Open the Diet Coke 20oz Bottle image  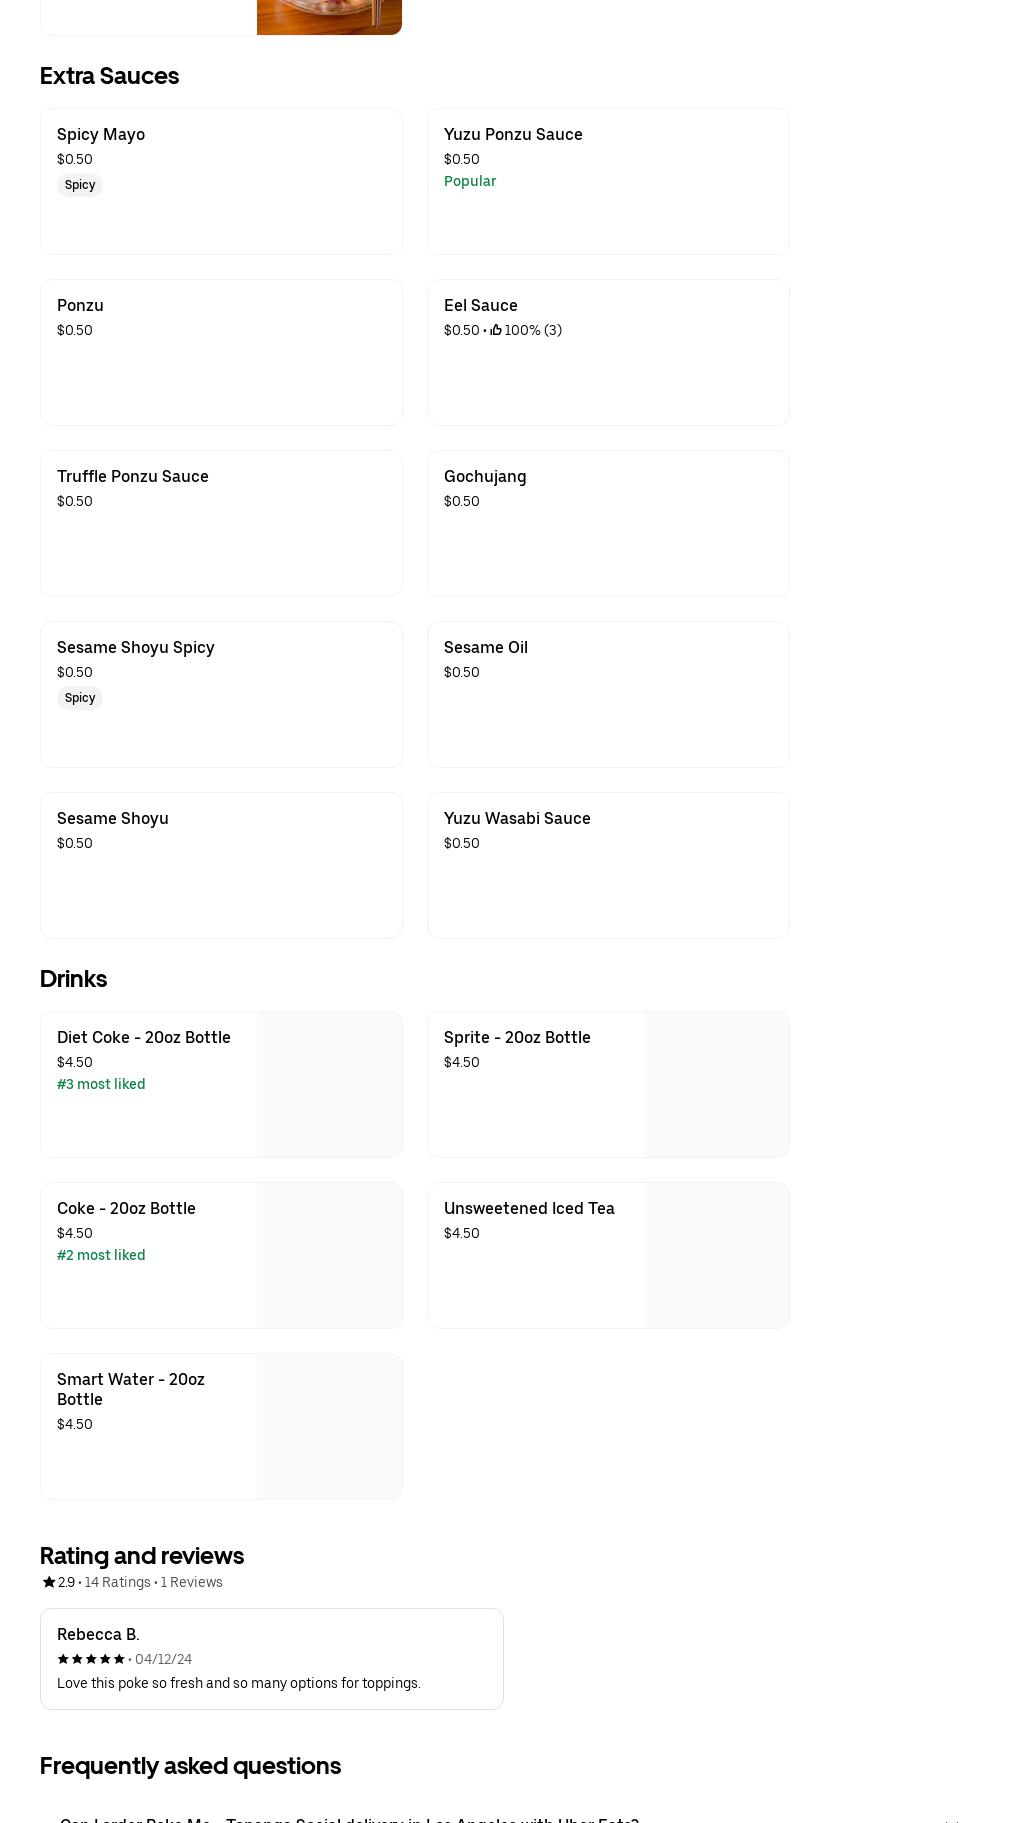point(329,1084)
